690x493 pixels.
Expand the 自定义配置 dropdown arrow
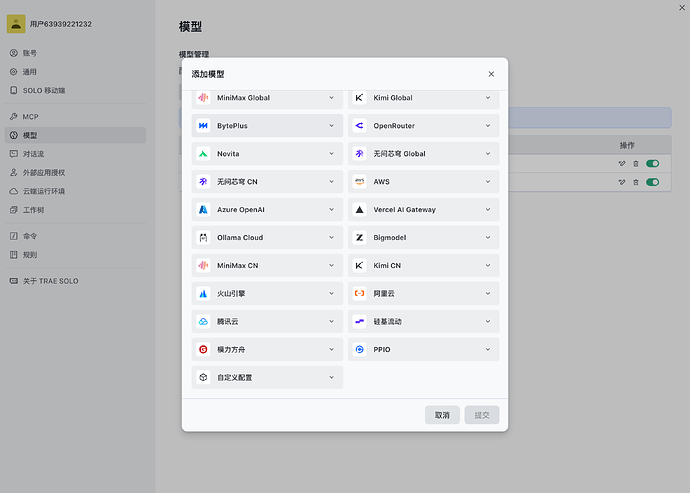(331, 377)
